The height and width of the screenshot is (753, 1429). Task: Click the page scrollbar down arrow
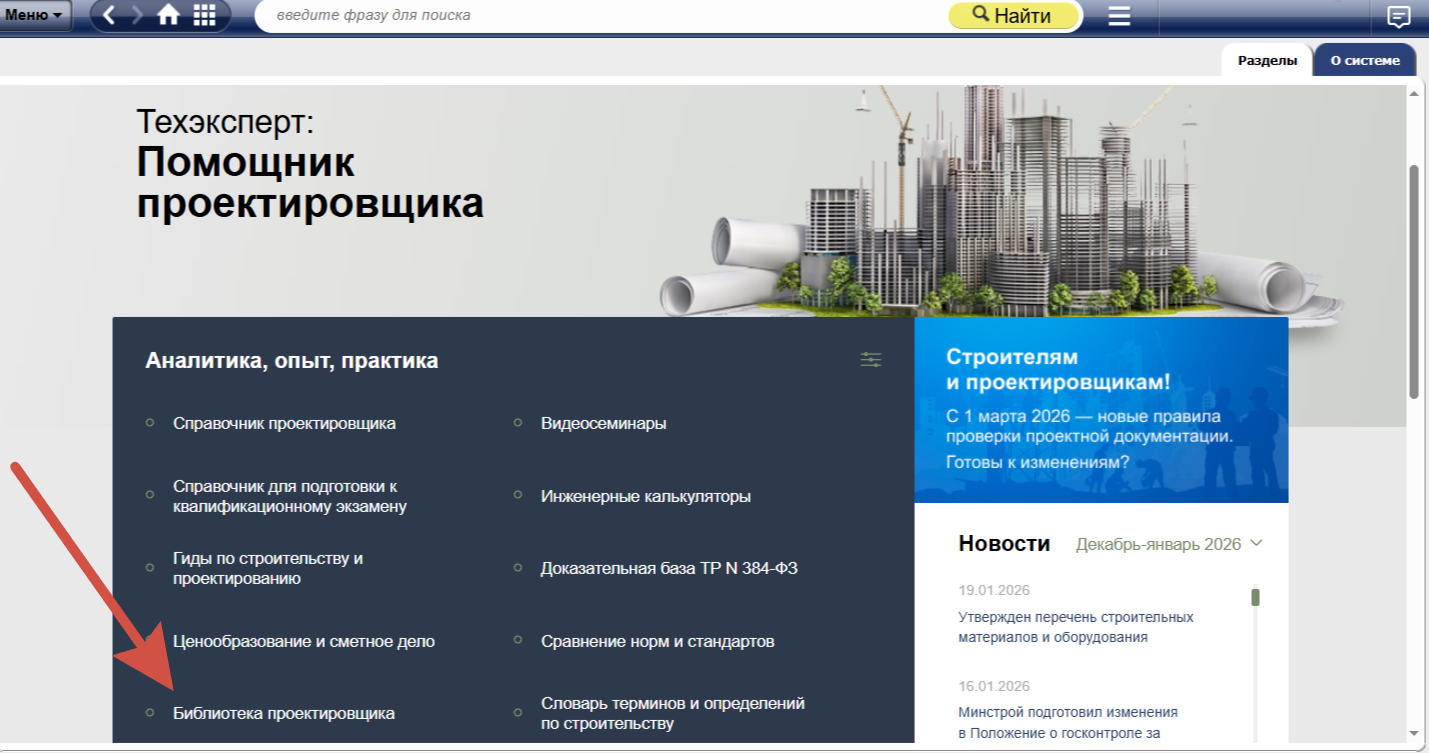(1414, 733)
